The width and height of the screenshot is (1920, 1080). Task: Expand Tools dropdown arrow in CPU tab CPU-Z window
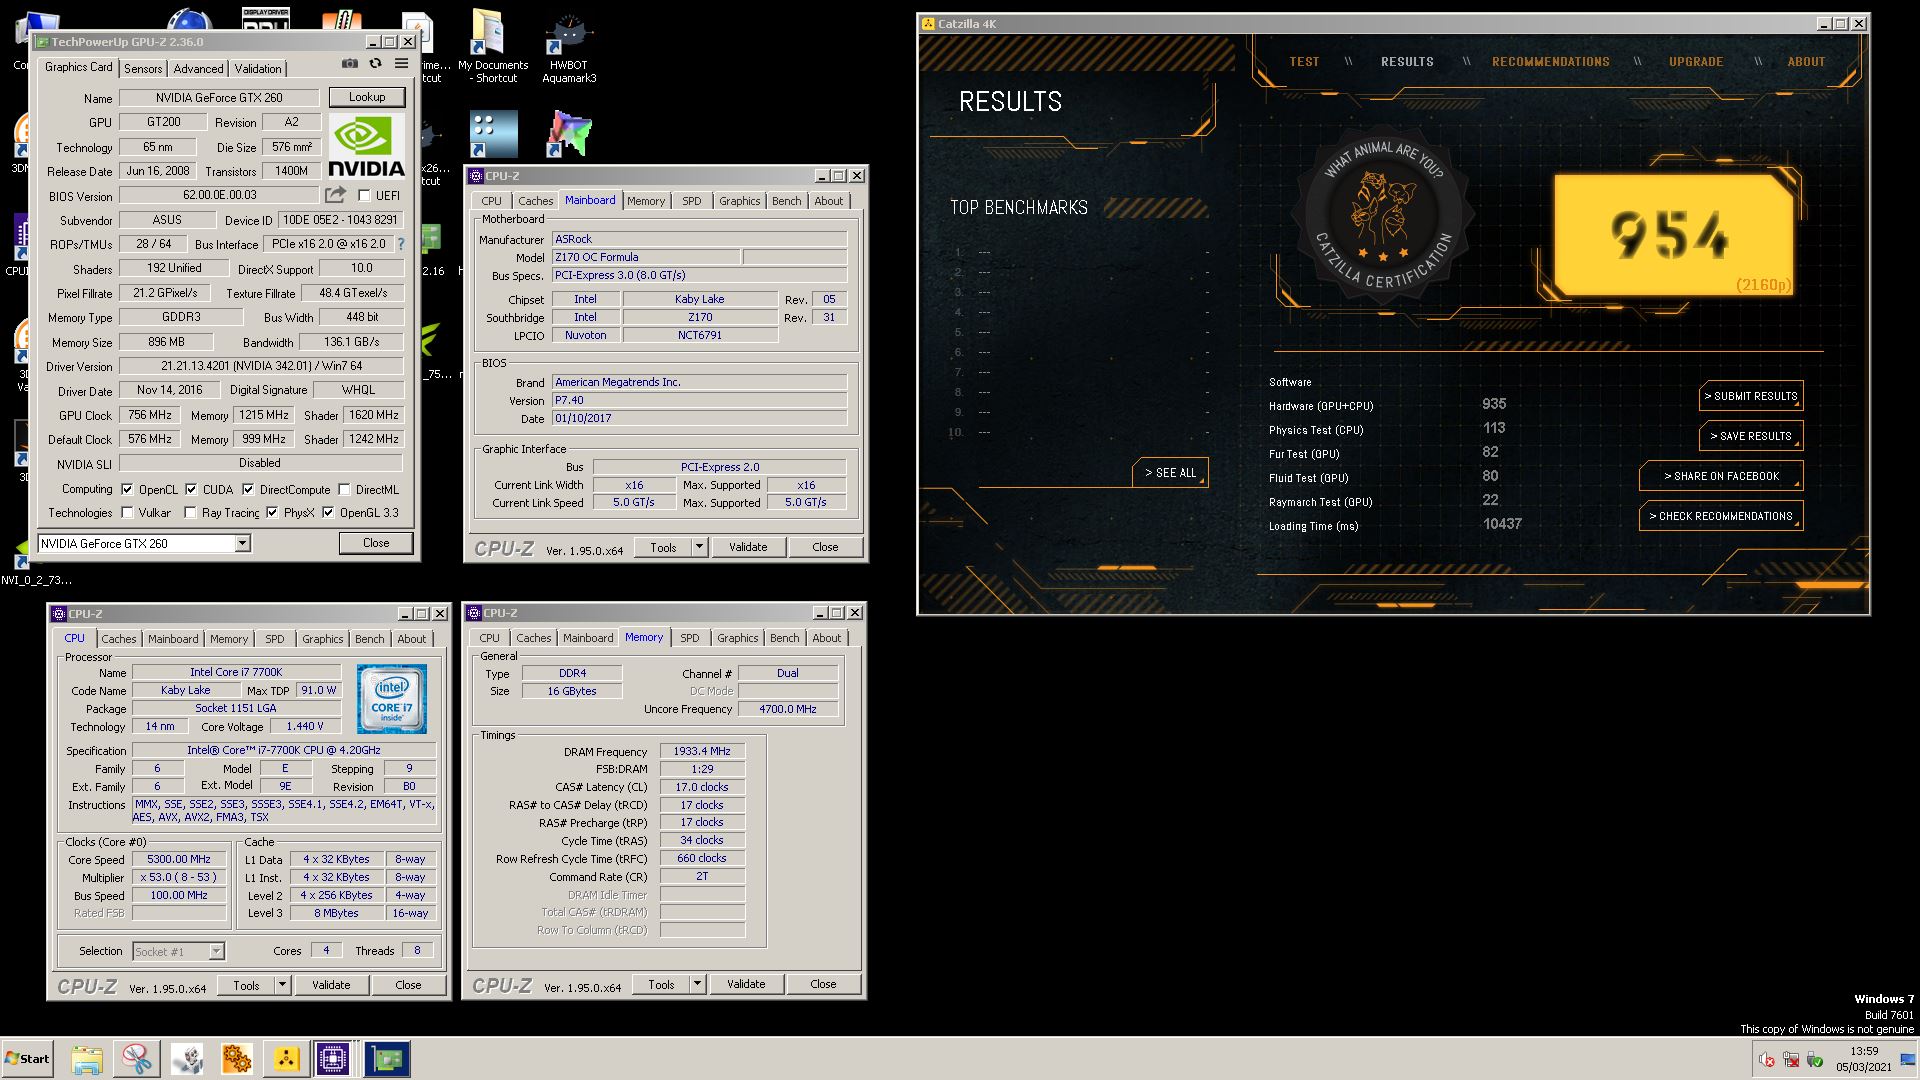[282, 985]
